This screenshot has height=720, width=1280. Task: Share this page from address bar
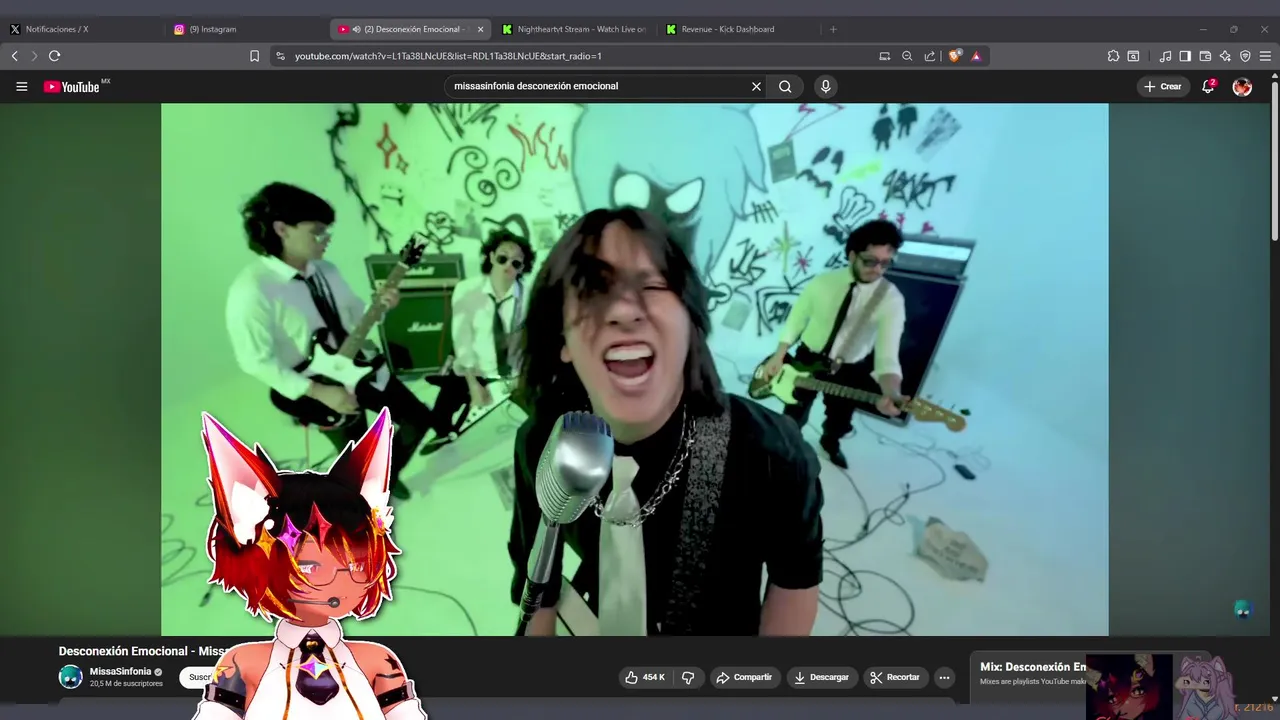(930, 56)
